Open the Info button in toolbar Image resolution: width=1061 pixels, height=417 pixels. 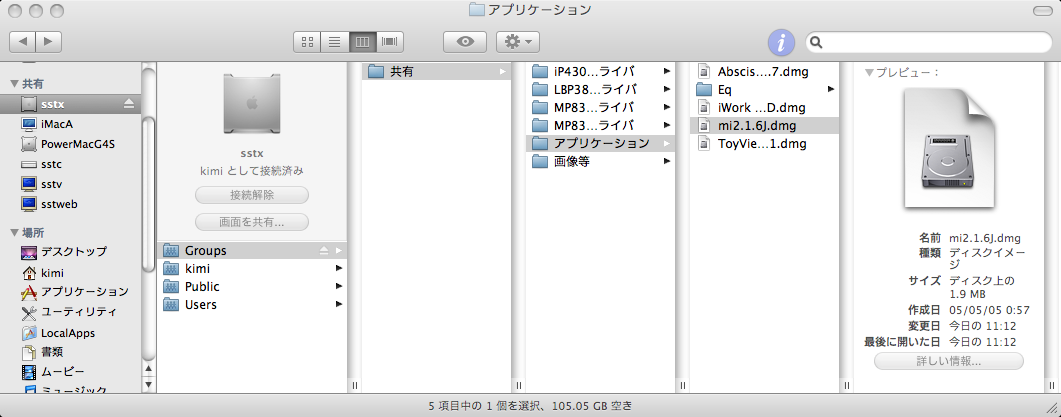point(781,42)
